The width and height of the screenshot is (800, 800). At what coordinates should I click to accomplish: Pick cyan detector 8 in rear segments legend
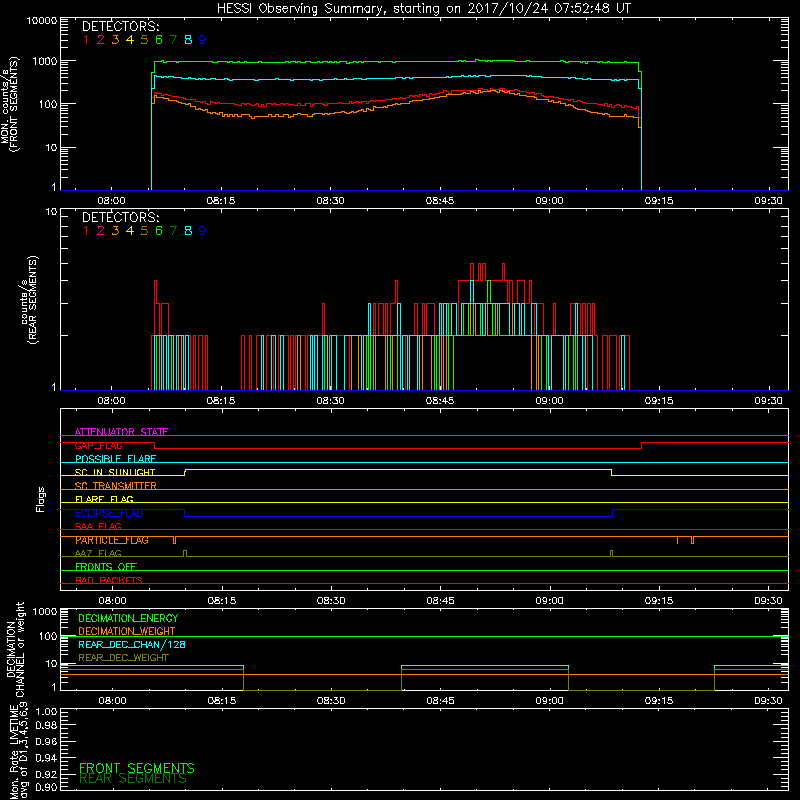click(188, 231)
